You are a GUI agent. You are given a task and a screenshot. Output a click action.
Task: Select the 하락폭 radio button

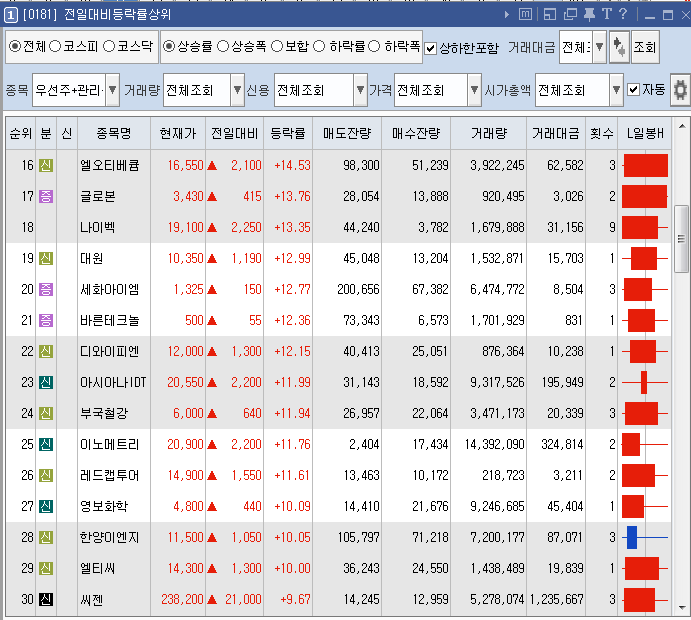coord(374,46)
